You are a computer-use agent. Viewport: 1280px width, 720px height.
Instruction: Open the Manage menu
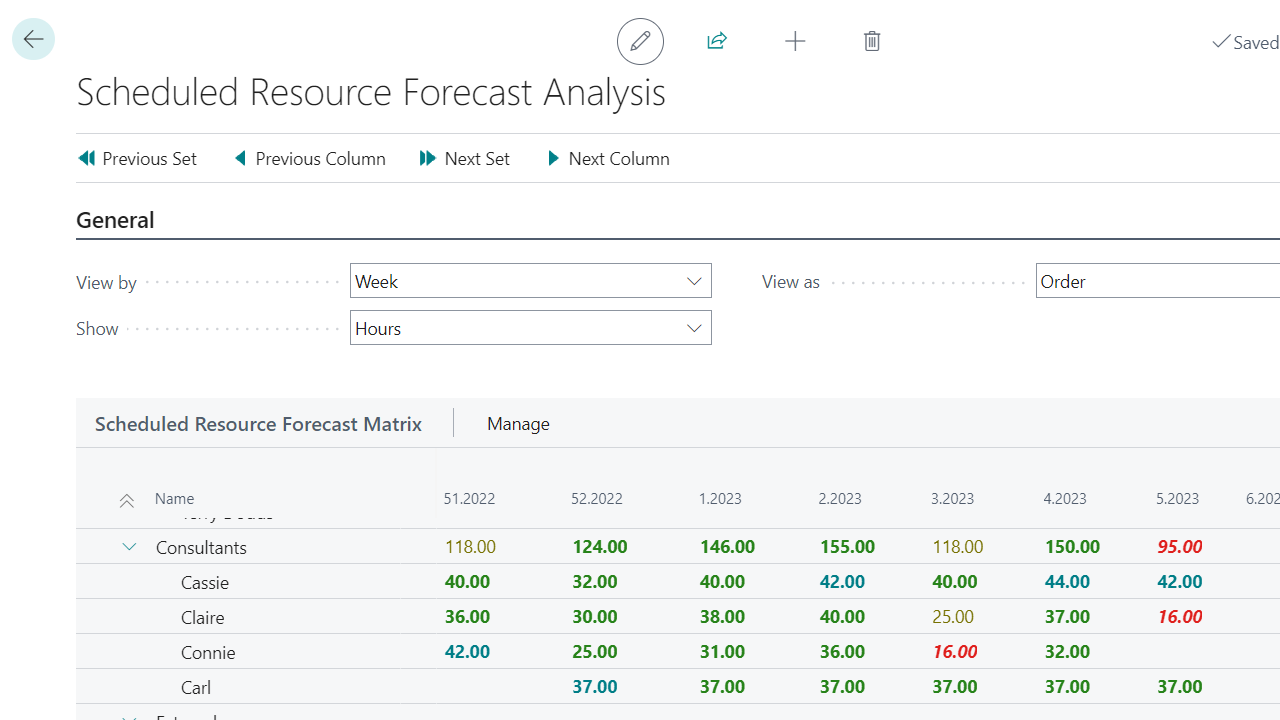518,424
